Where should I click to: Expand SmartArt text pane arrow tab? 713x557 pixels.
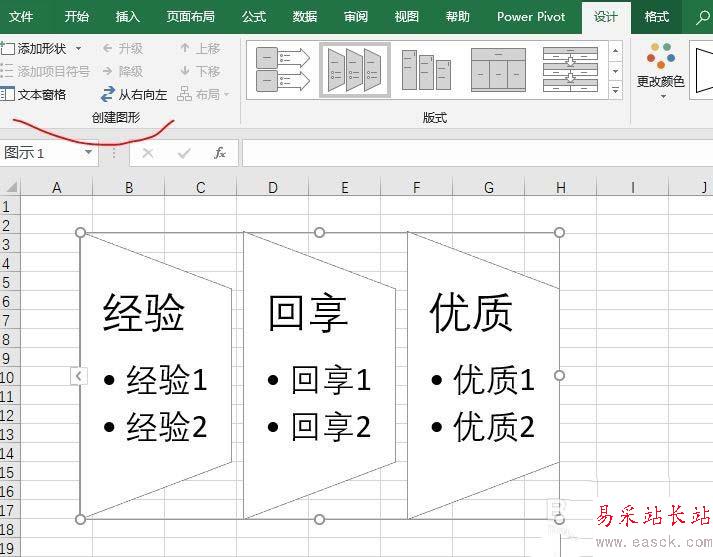point(79,376)
